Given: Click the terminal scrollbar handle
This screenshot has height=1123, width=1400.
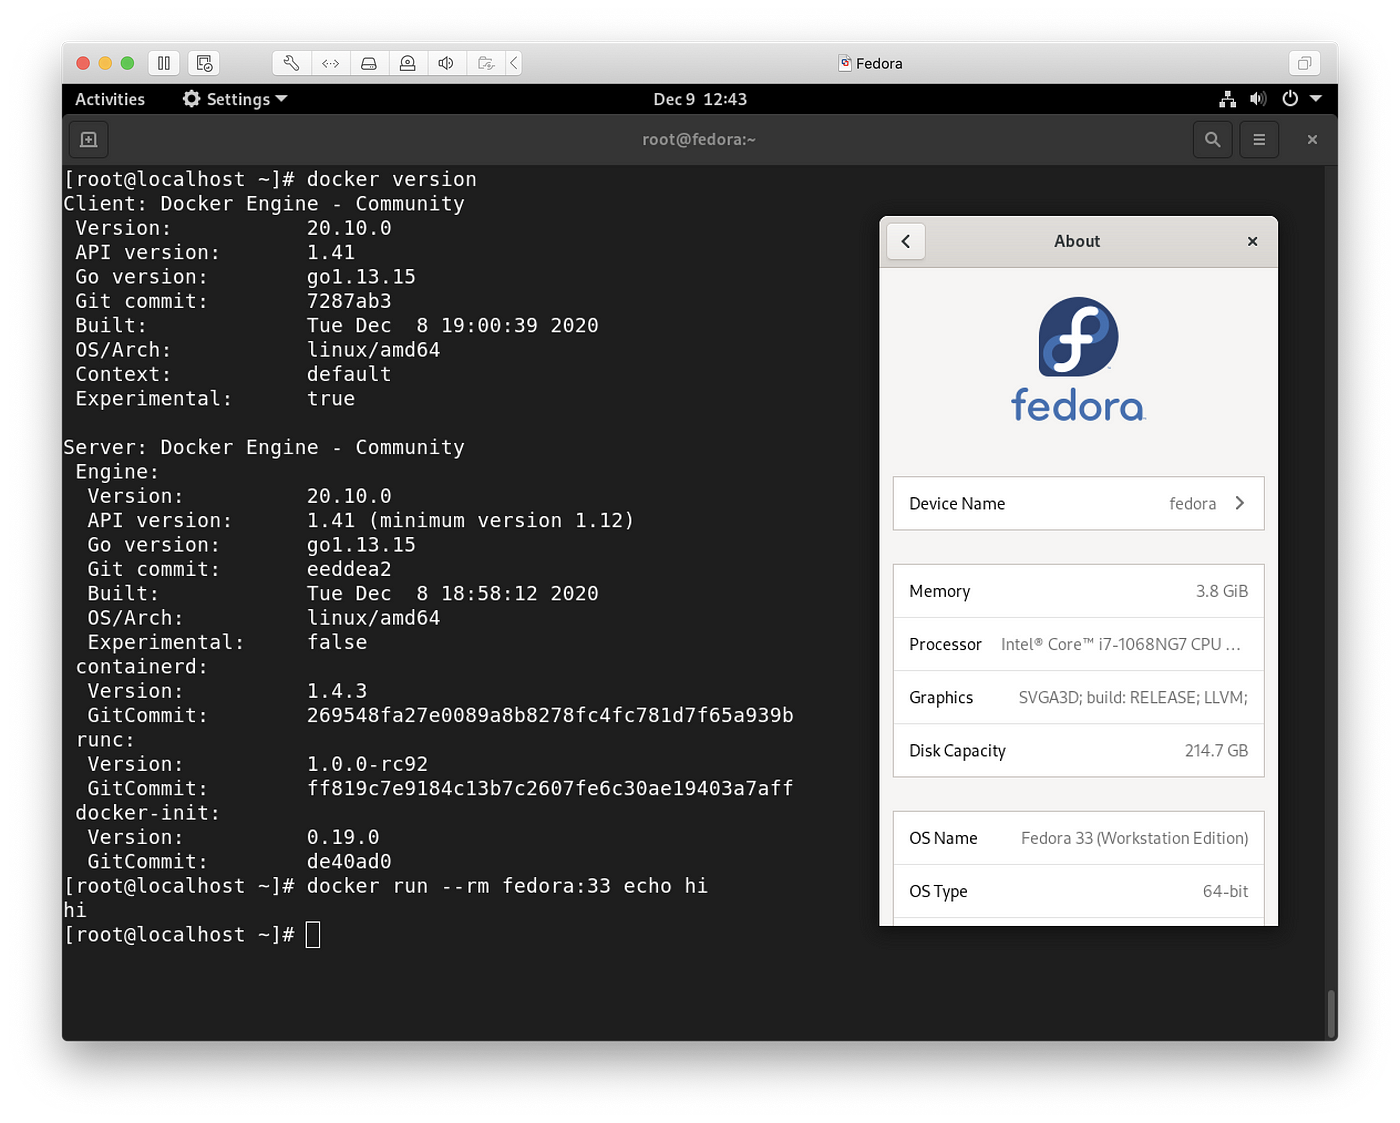Looking at the screenshot, I should click(x=1331, y=1014).
